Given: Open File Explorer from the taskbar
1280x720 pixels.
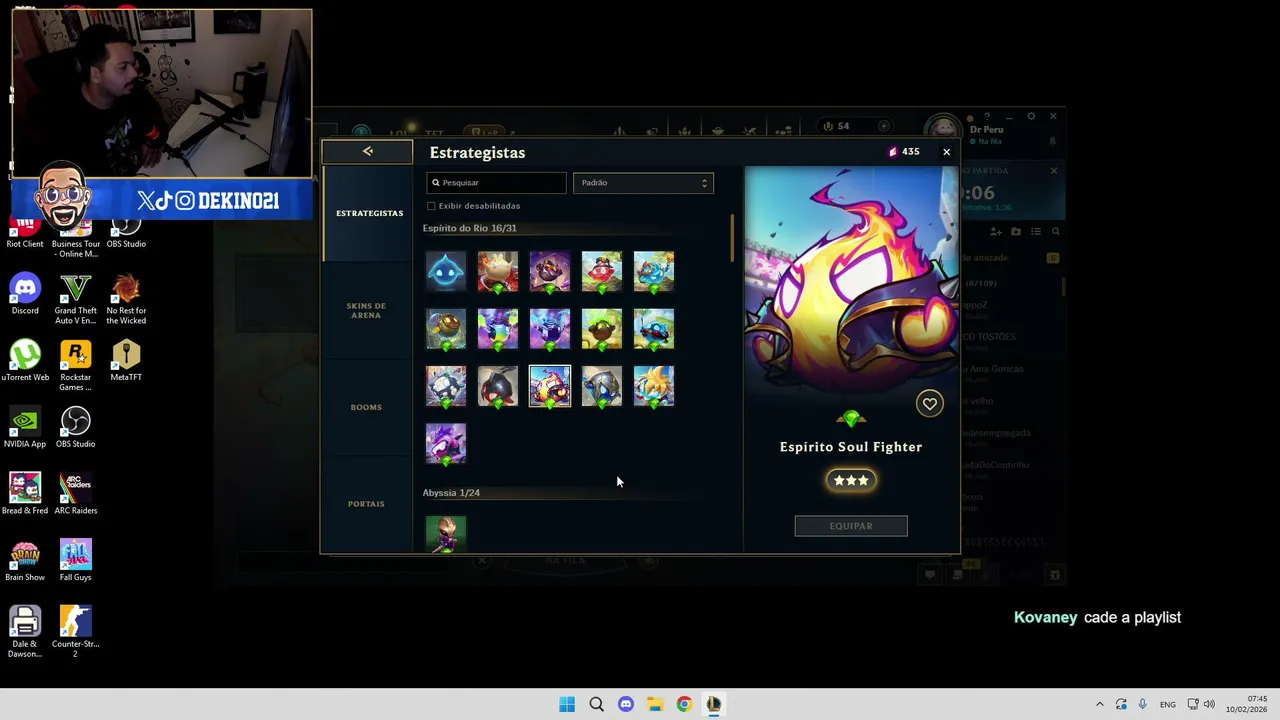Looking at the screenshot, I should (655, 704).
